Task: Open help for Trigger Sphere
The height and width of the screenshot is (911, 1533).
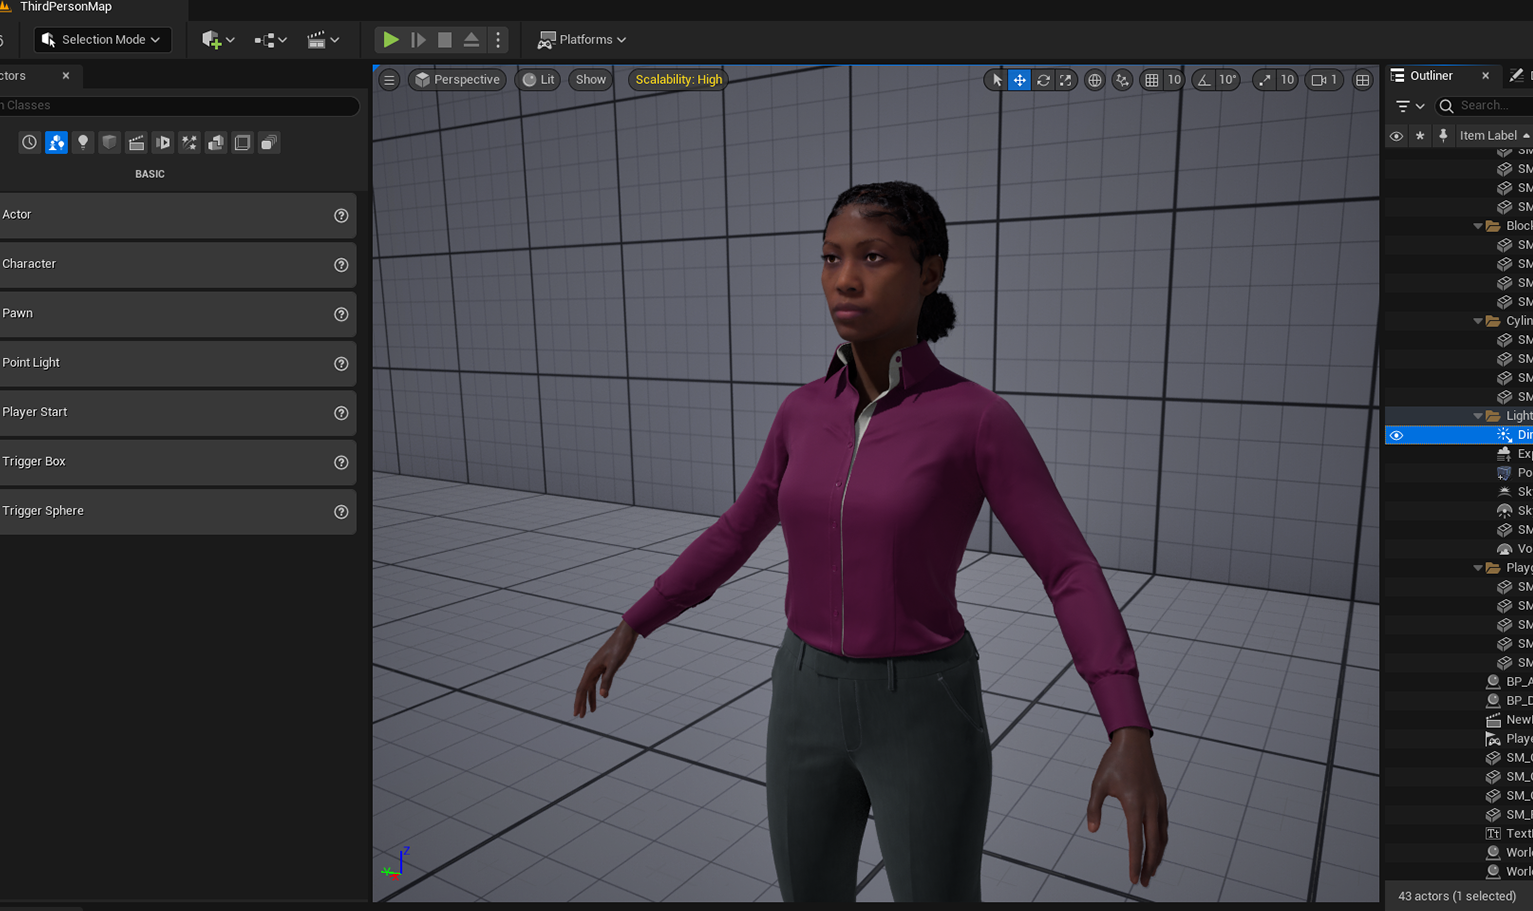Action: click(341, 512)
